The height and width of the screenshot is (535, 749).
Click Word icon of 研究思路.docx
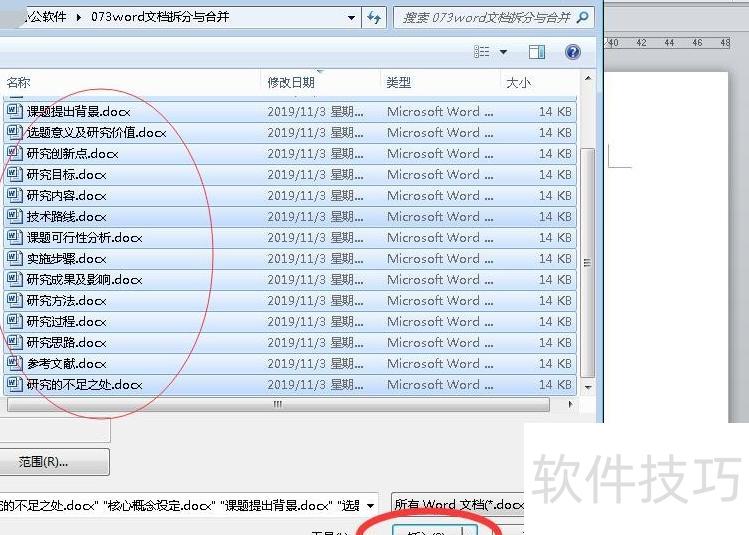pyautogui.click(x=15, y=342)
